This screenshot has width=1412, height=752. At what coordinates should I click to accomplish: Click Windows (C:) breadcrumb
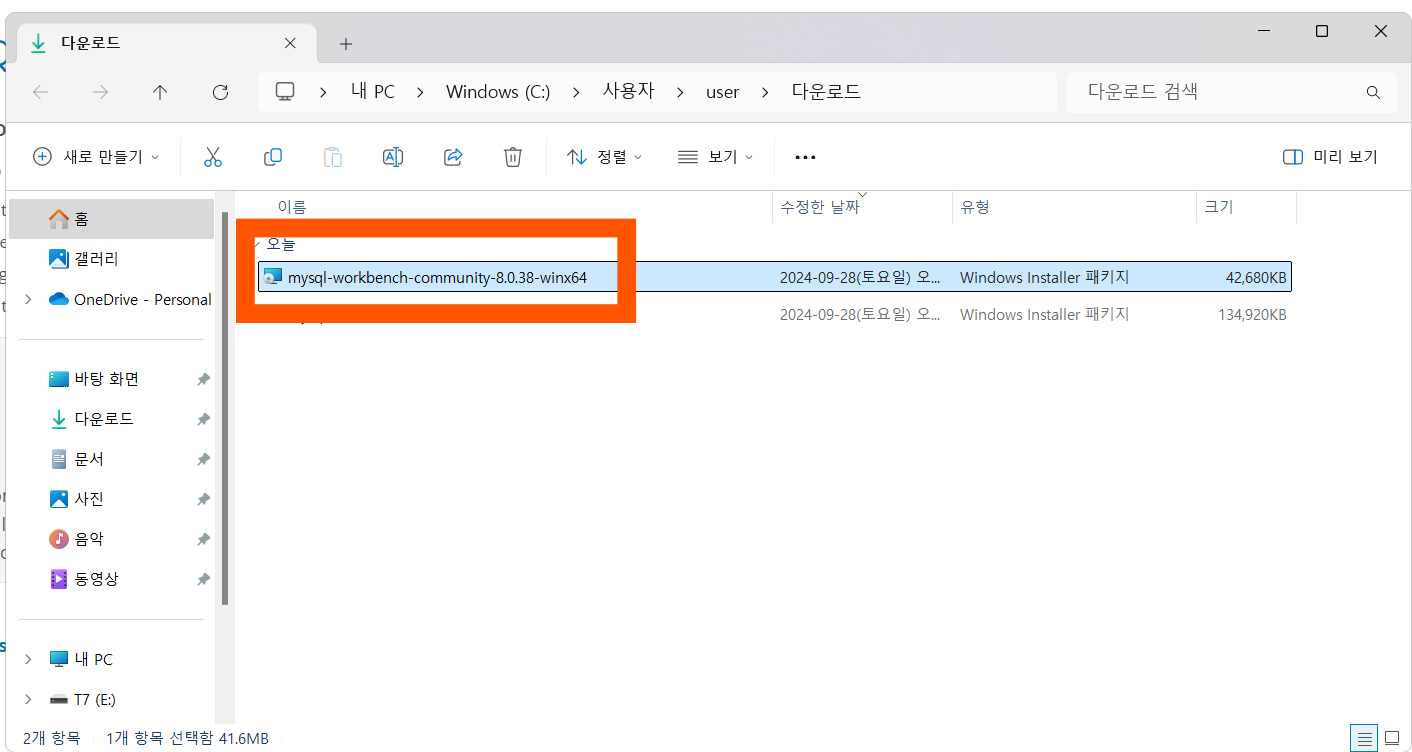(498, 92)
